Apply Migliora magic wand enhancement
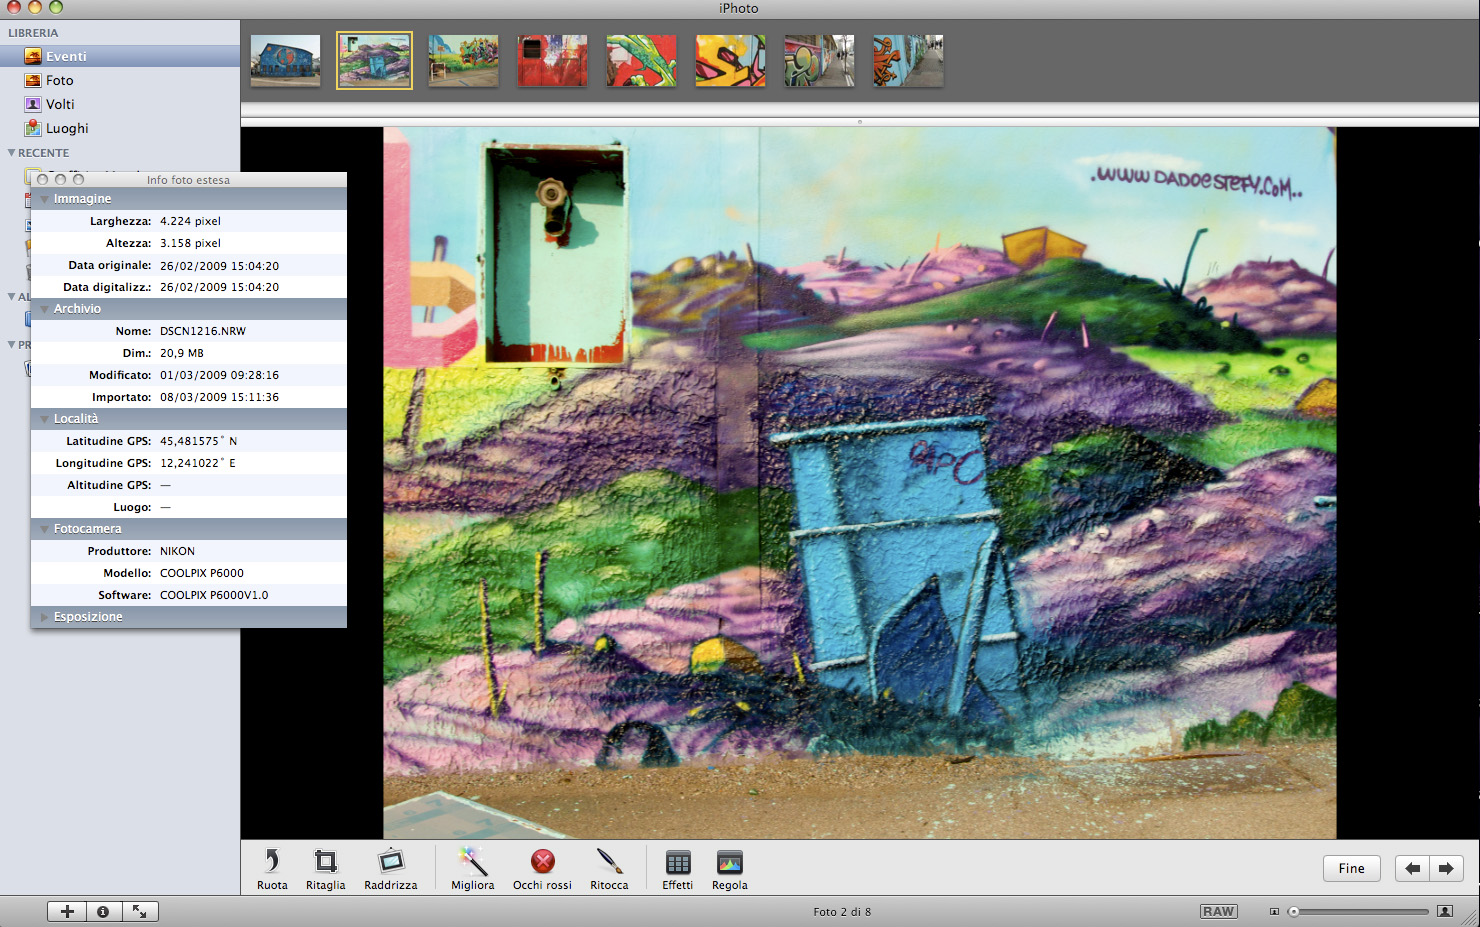 (x=472, y=868)
